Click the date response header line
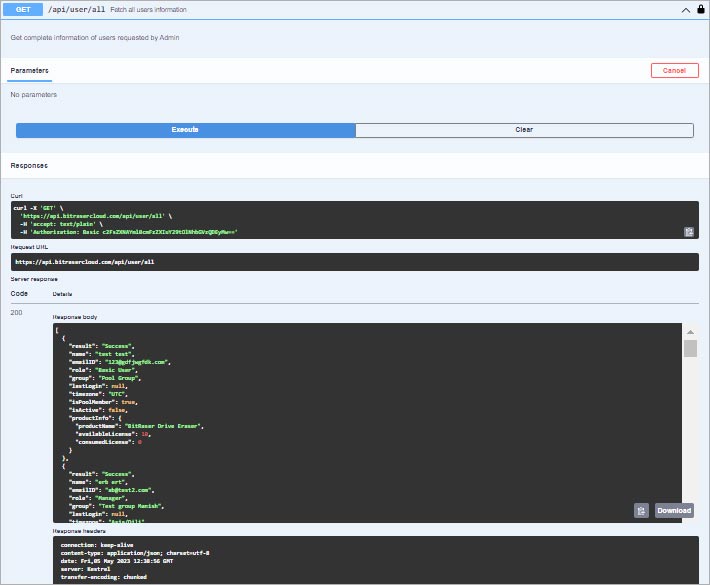This screenshot has width=710, height=585. click(x=117, y=561)
